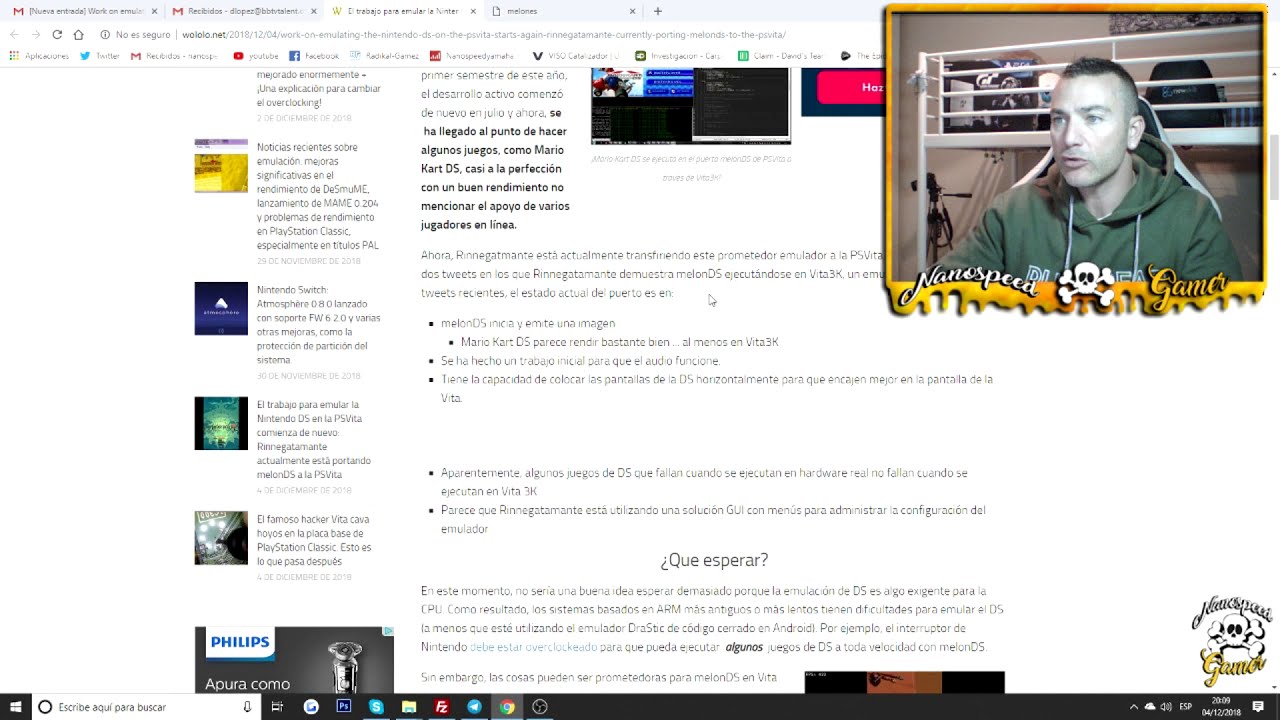Open Skype from the taskbar

click(x=376, y=707)
